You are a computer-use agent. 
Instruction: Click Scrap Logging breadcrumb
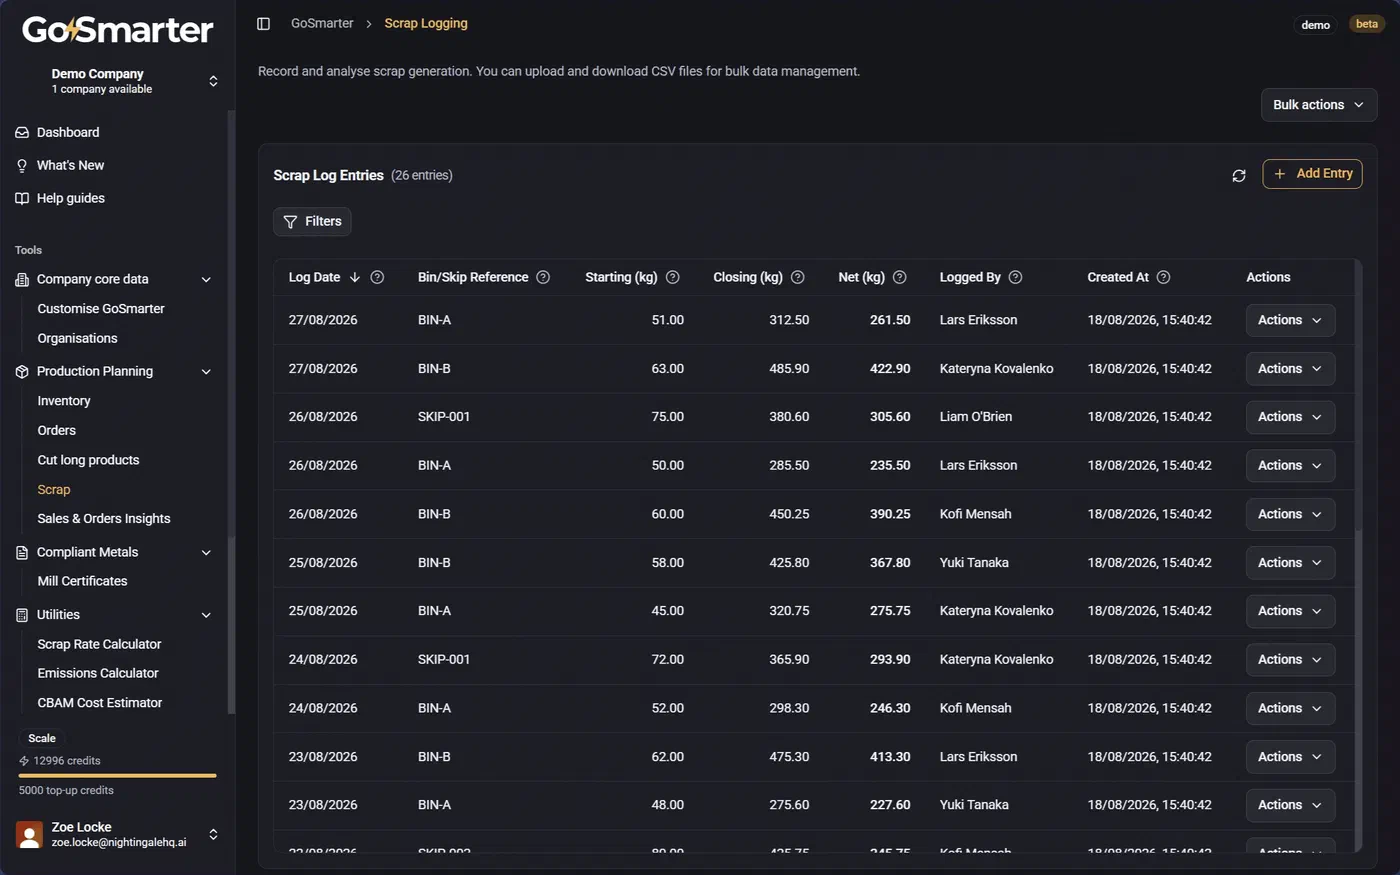click(x=426, y=23)
